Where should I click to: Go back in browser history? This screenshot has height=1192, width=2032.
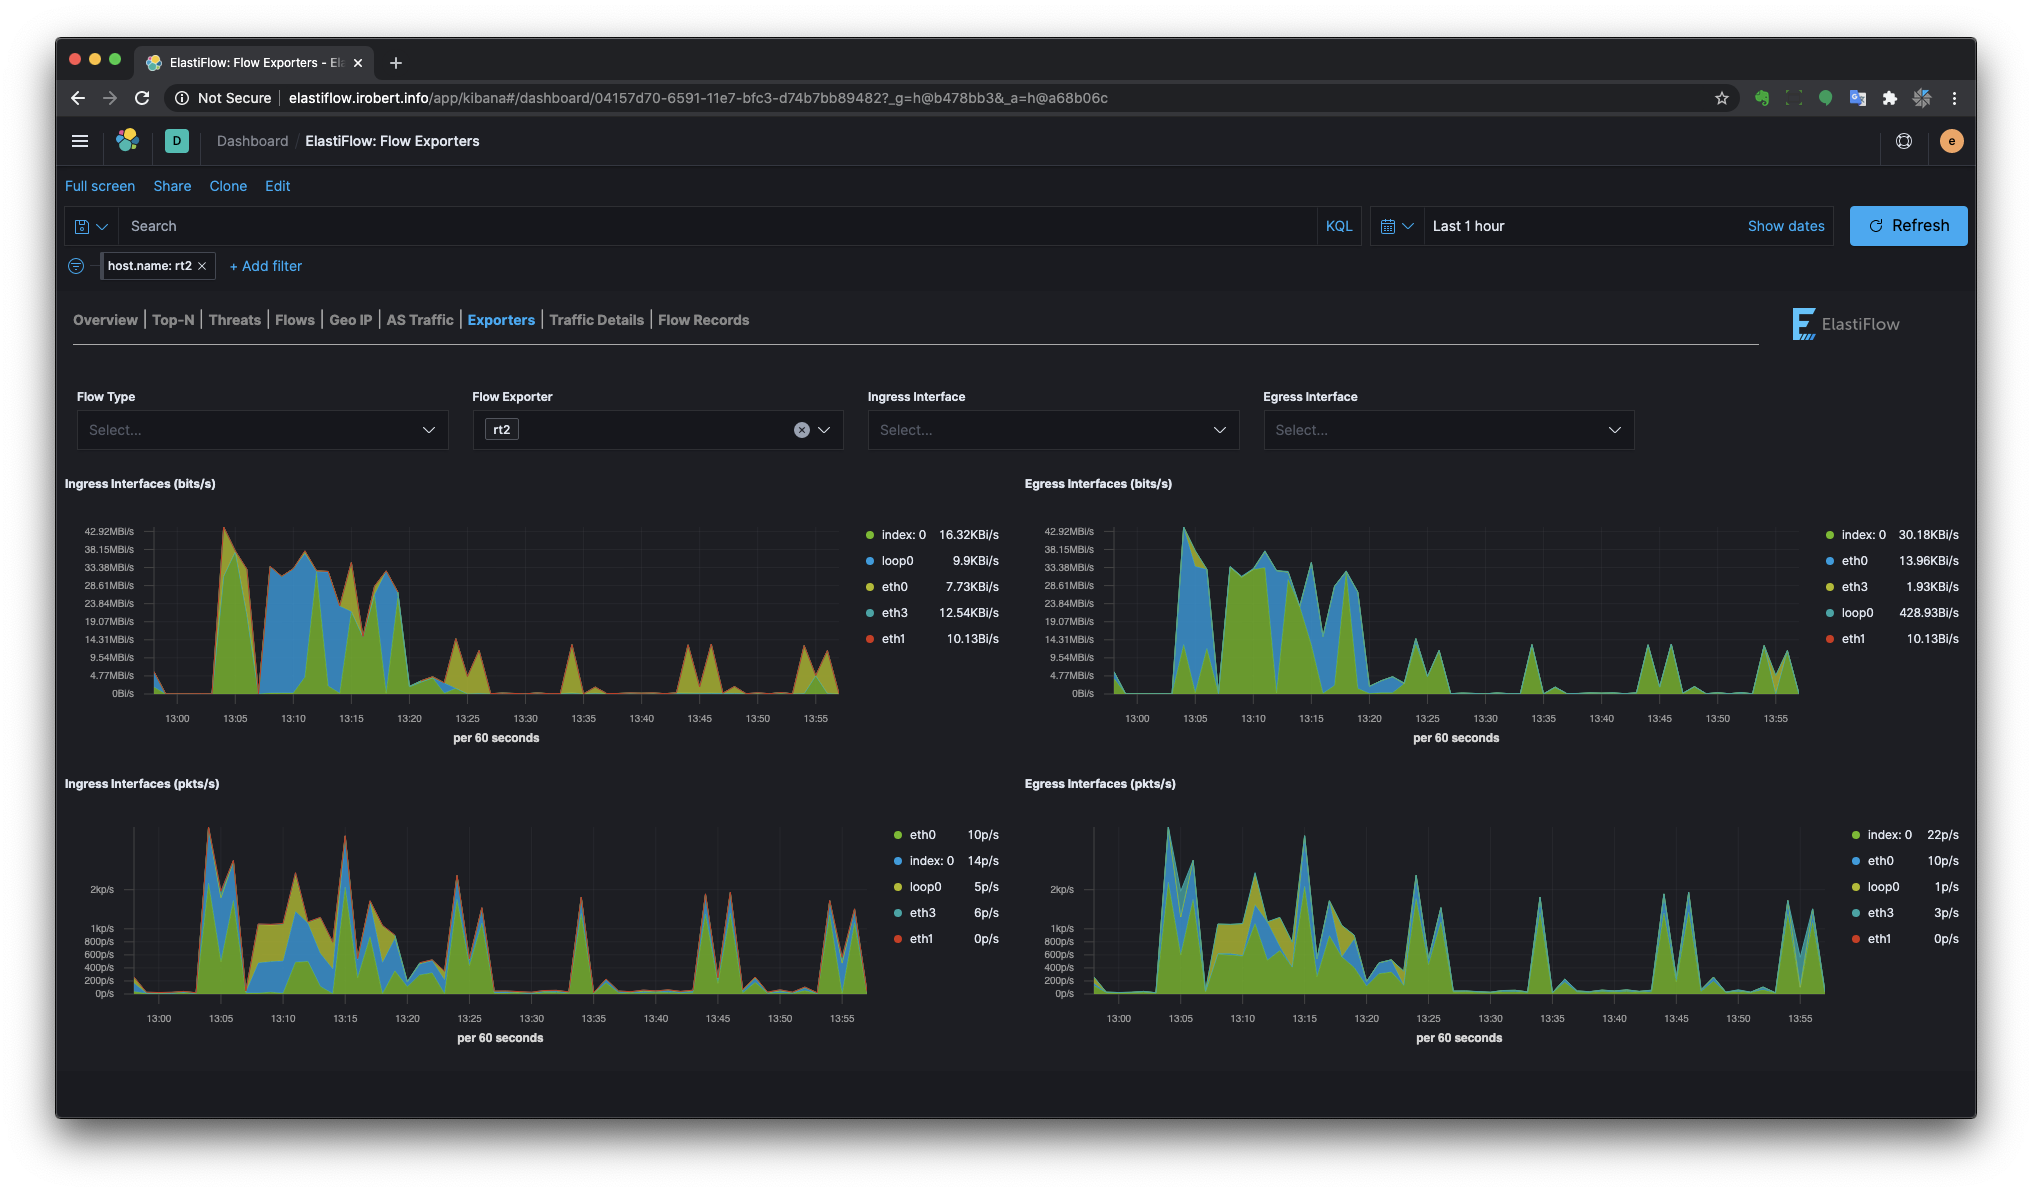(x=78, y=98)
